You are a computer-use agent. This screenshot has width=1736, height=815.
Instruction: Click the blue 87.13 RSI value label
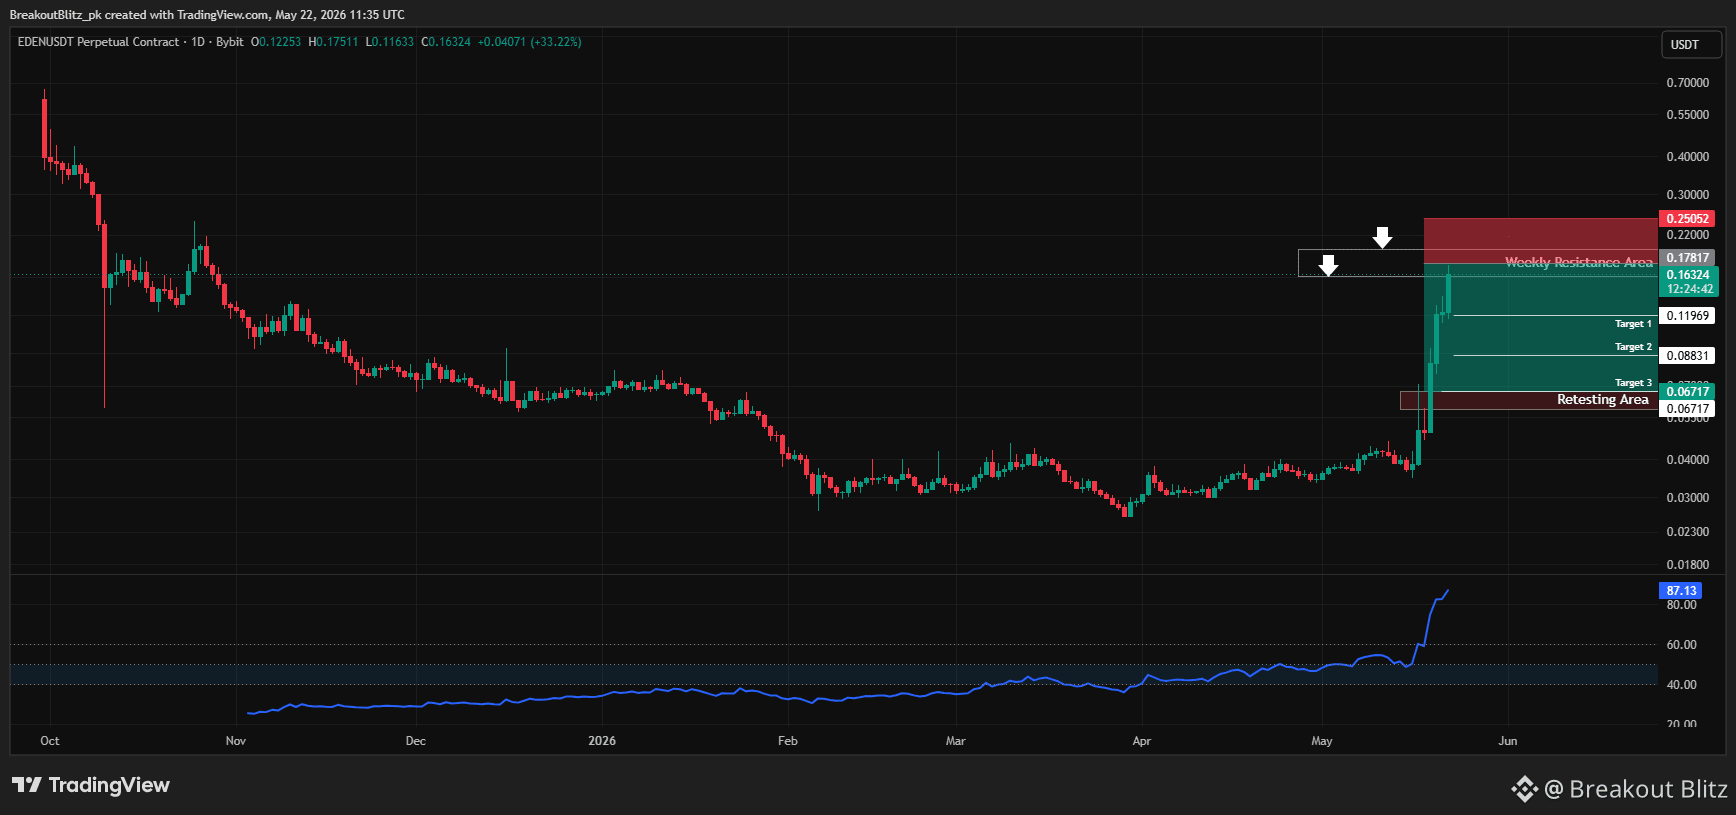pos(1681,591)
